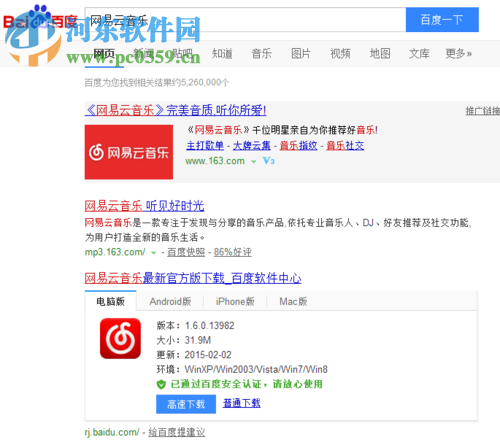Select the Android版 tab

[x=170, y=301]
